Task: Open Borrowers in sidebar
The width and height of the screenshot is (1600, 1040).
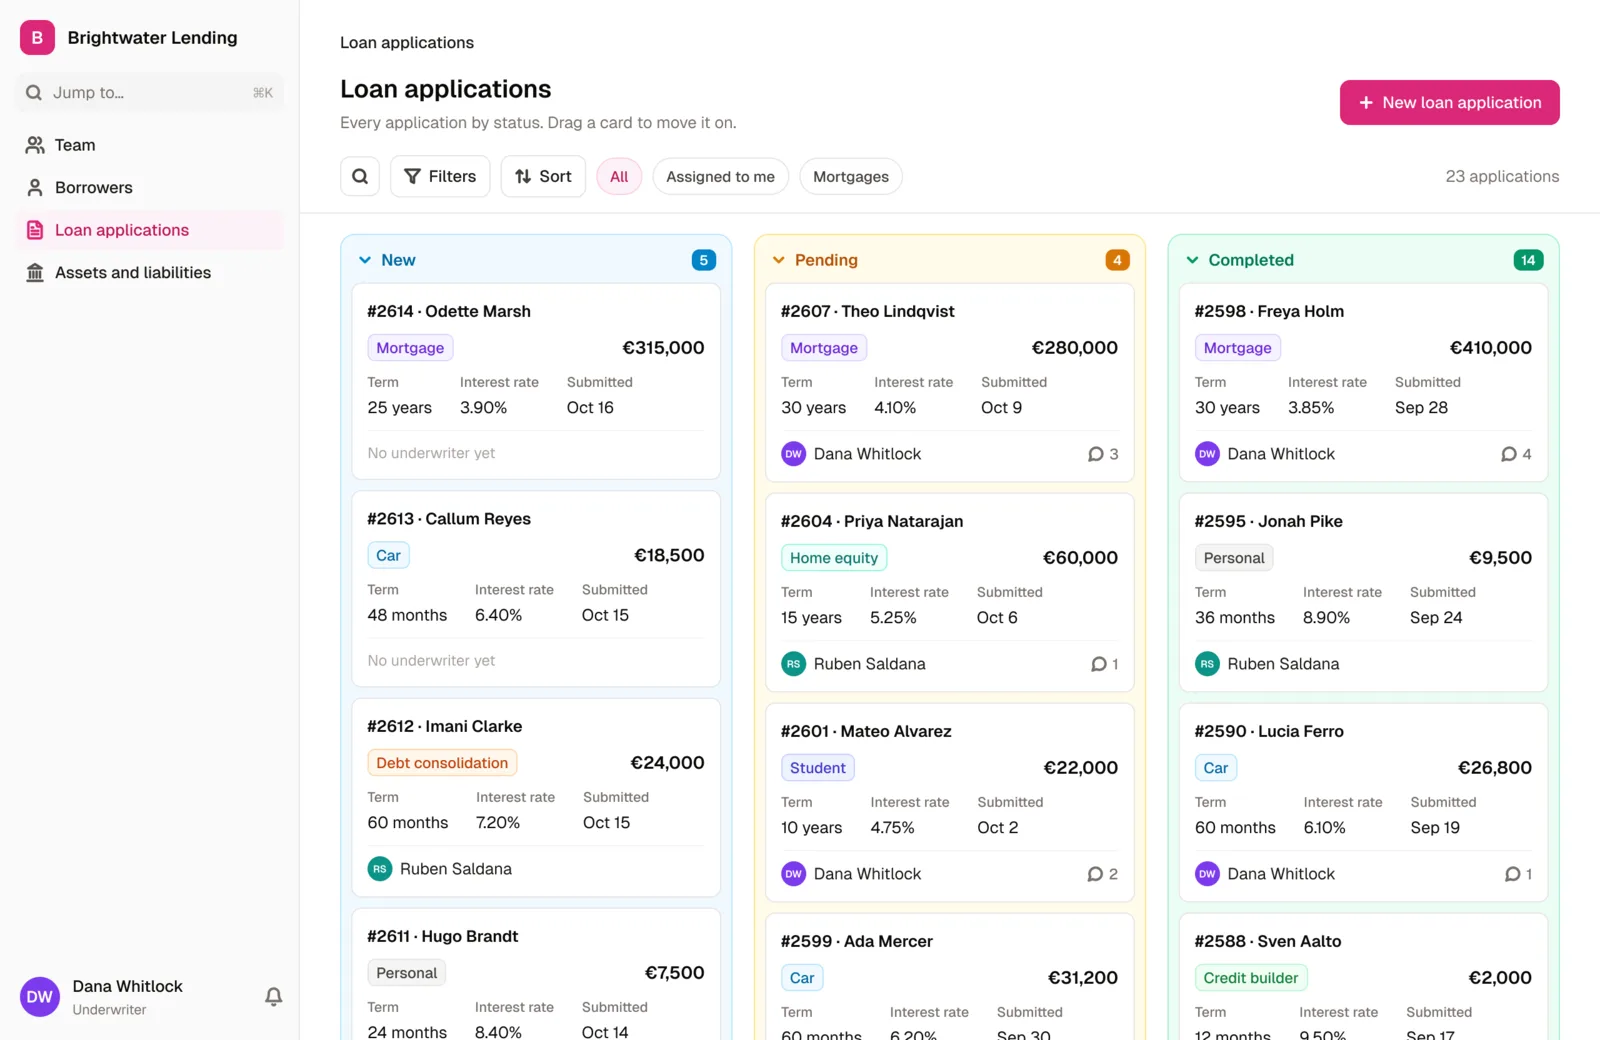Action: [150, 187]
